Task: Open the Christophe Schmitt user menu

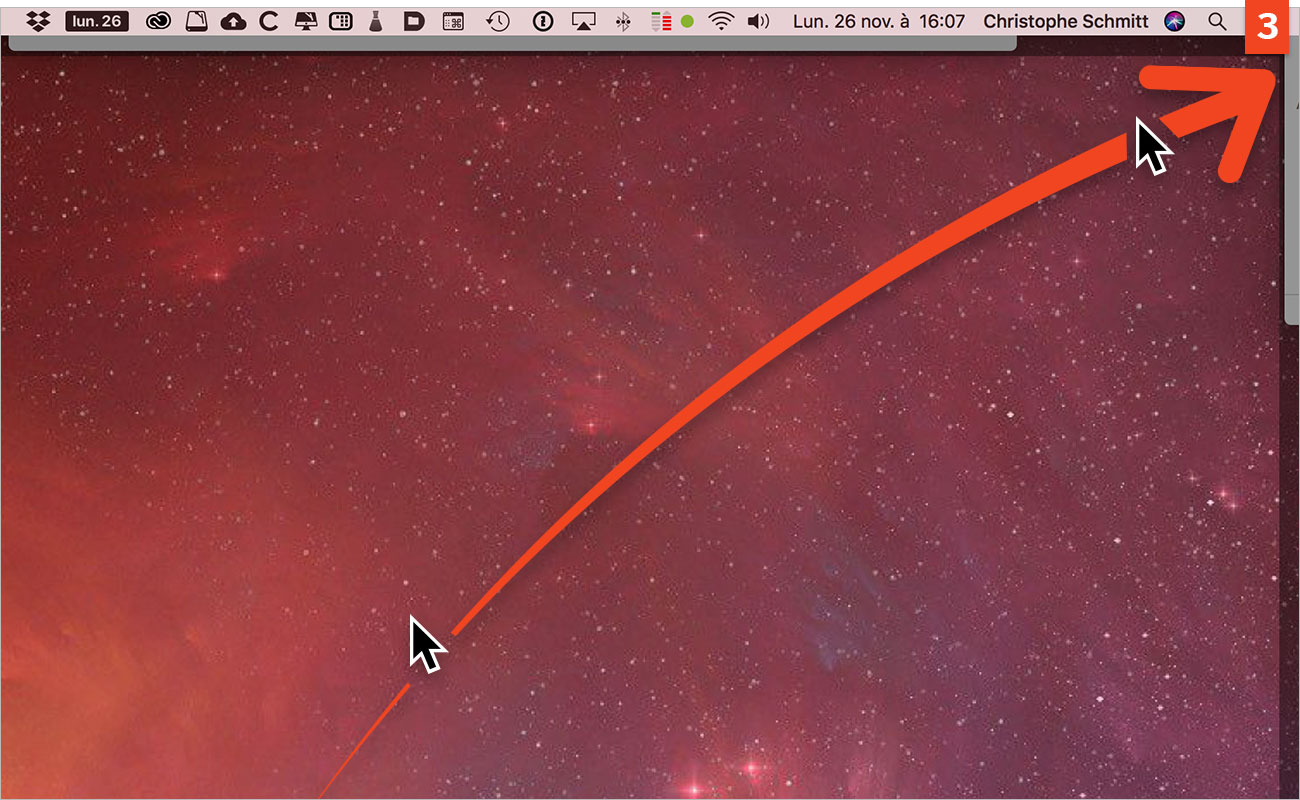Action: click(1066, 21)
